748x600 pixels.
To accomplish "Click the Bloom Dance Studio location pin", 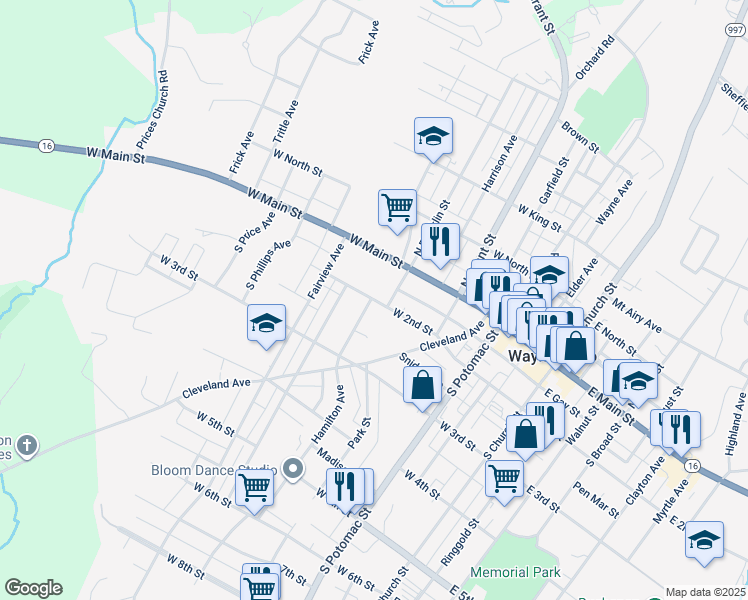I will [293, 469].
